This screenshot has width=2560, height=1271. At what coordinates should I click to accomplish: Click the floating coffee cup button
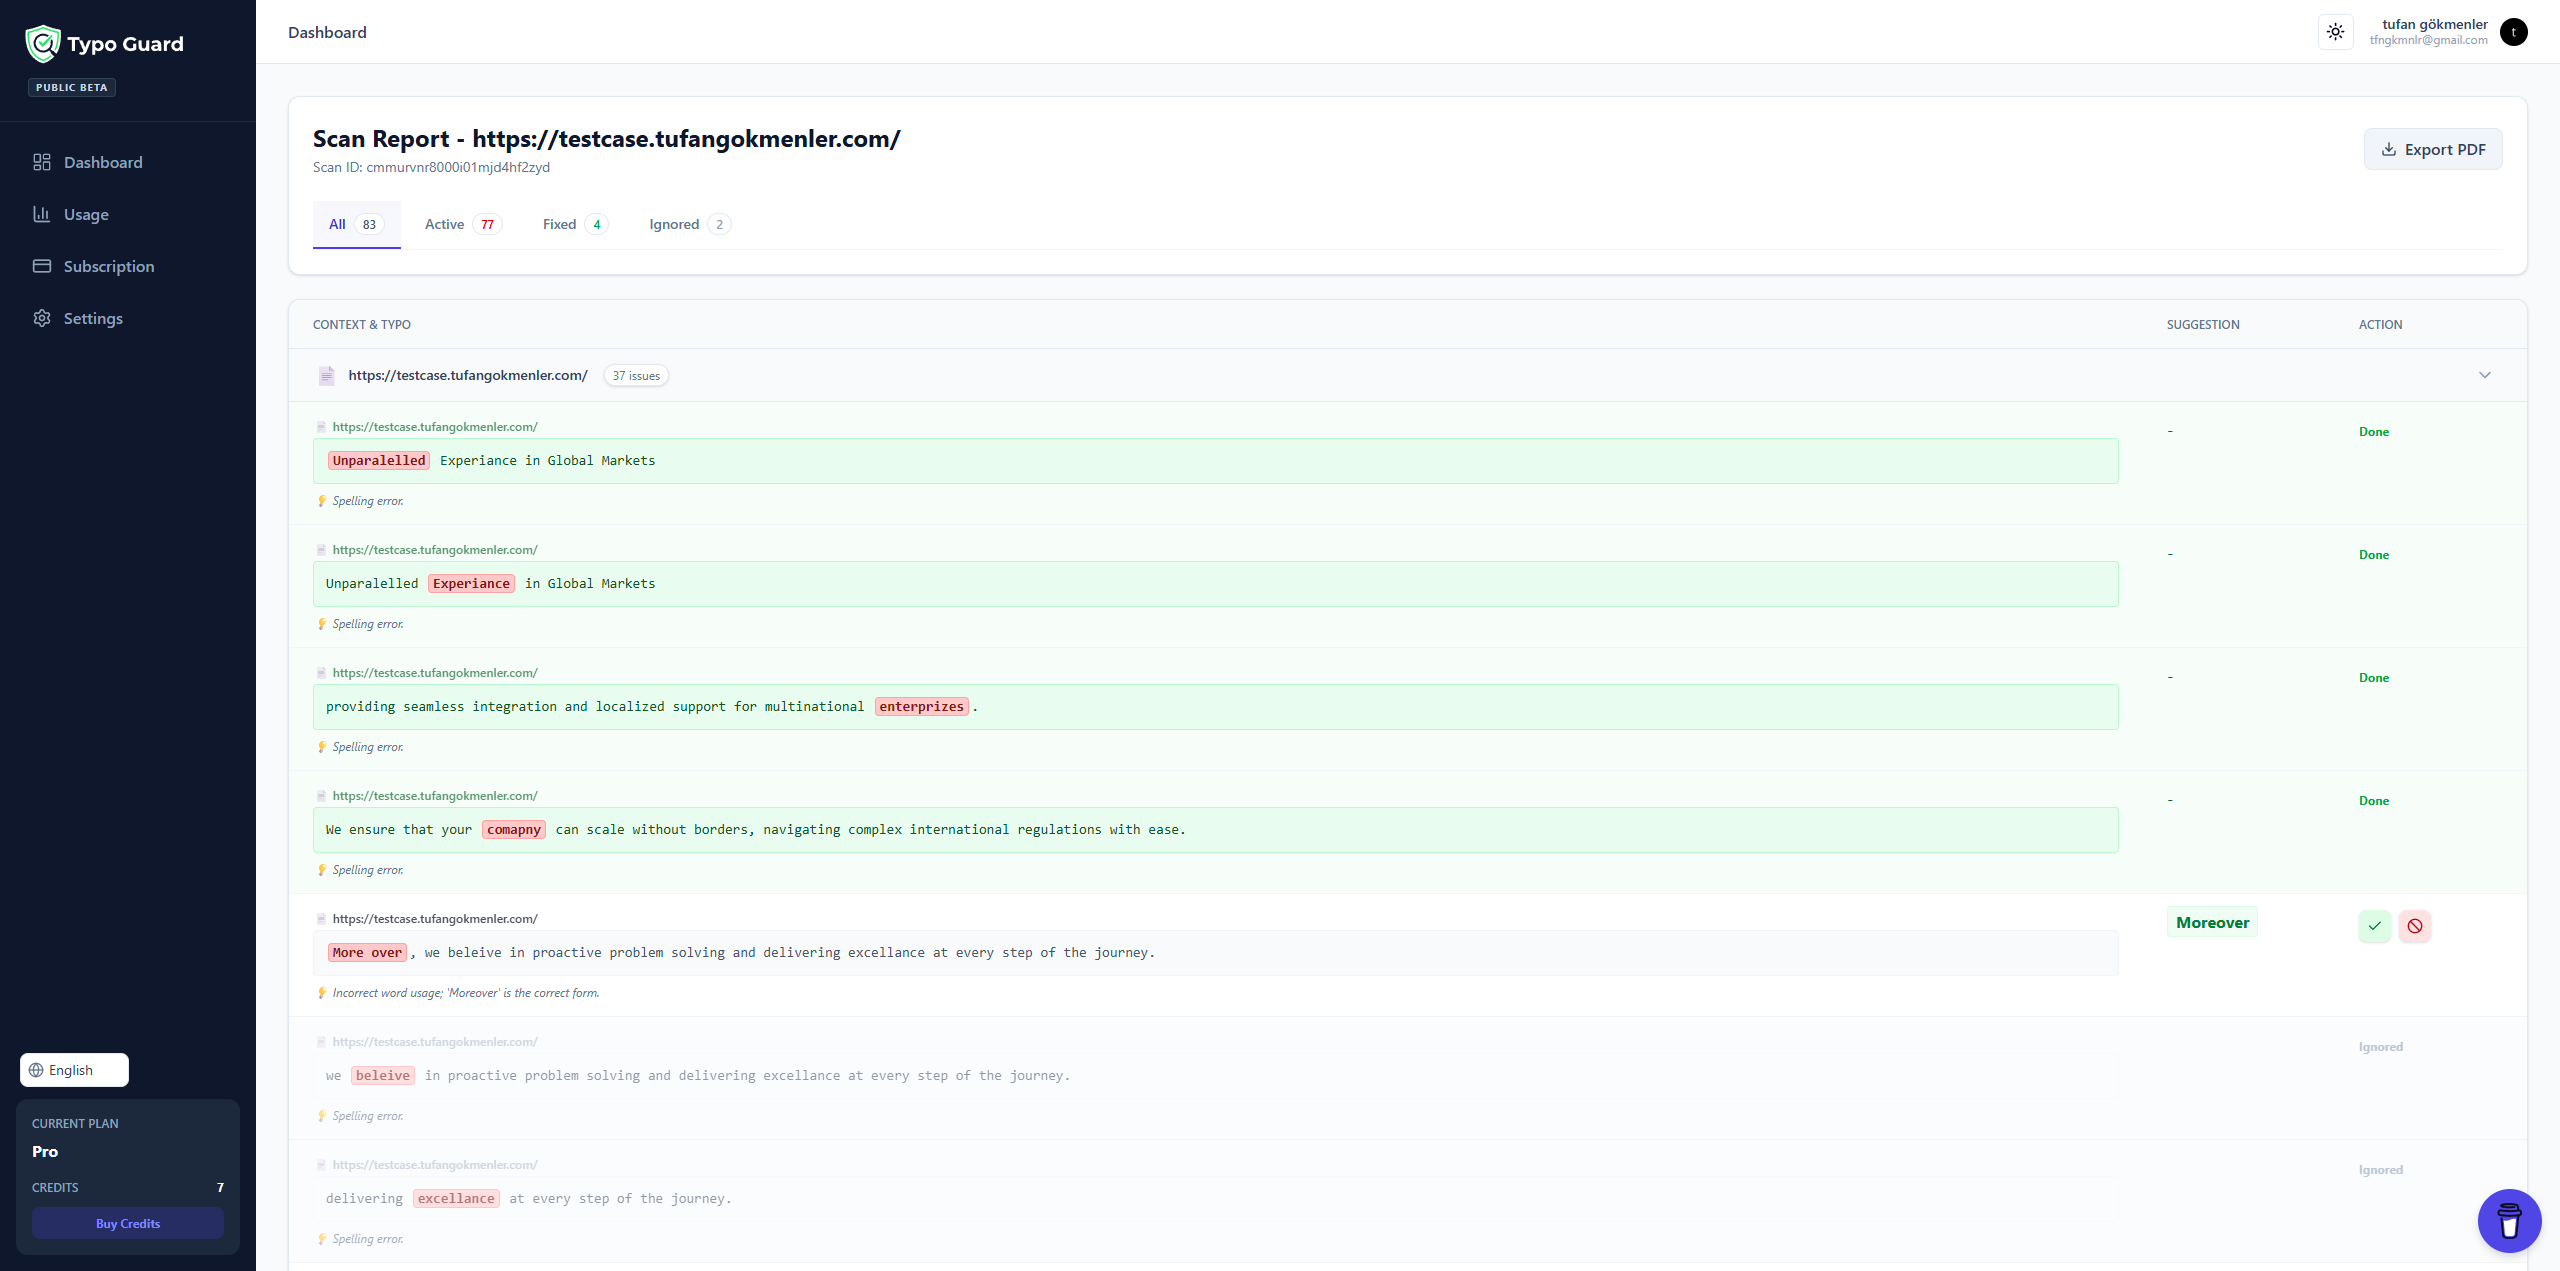tap(2508, 1220)
